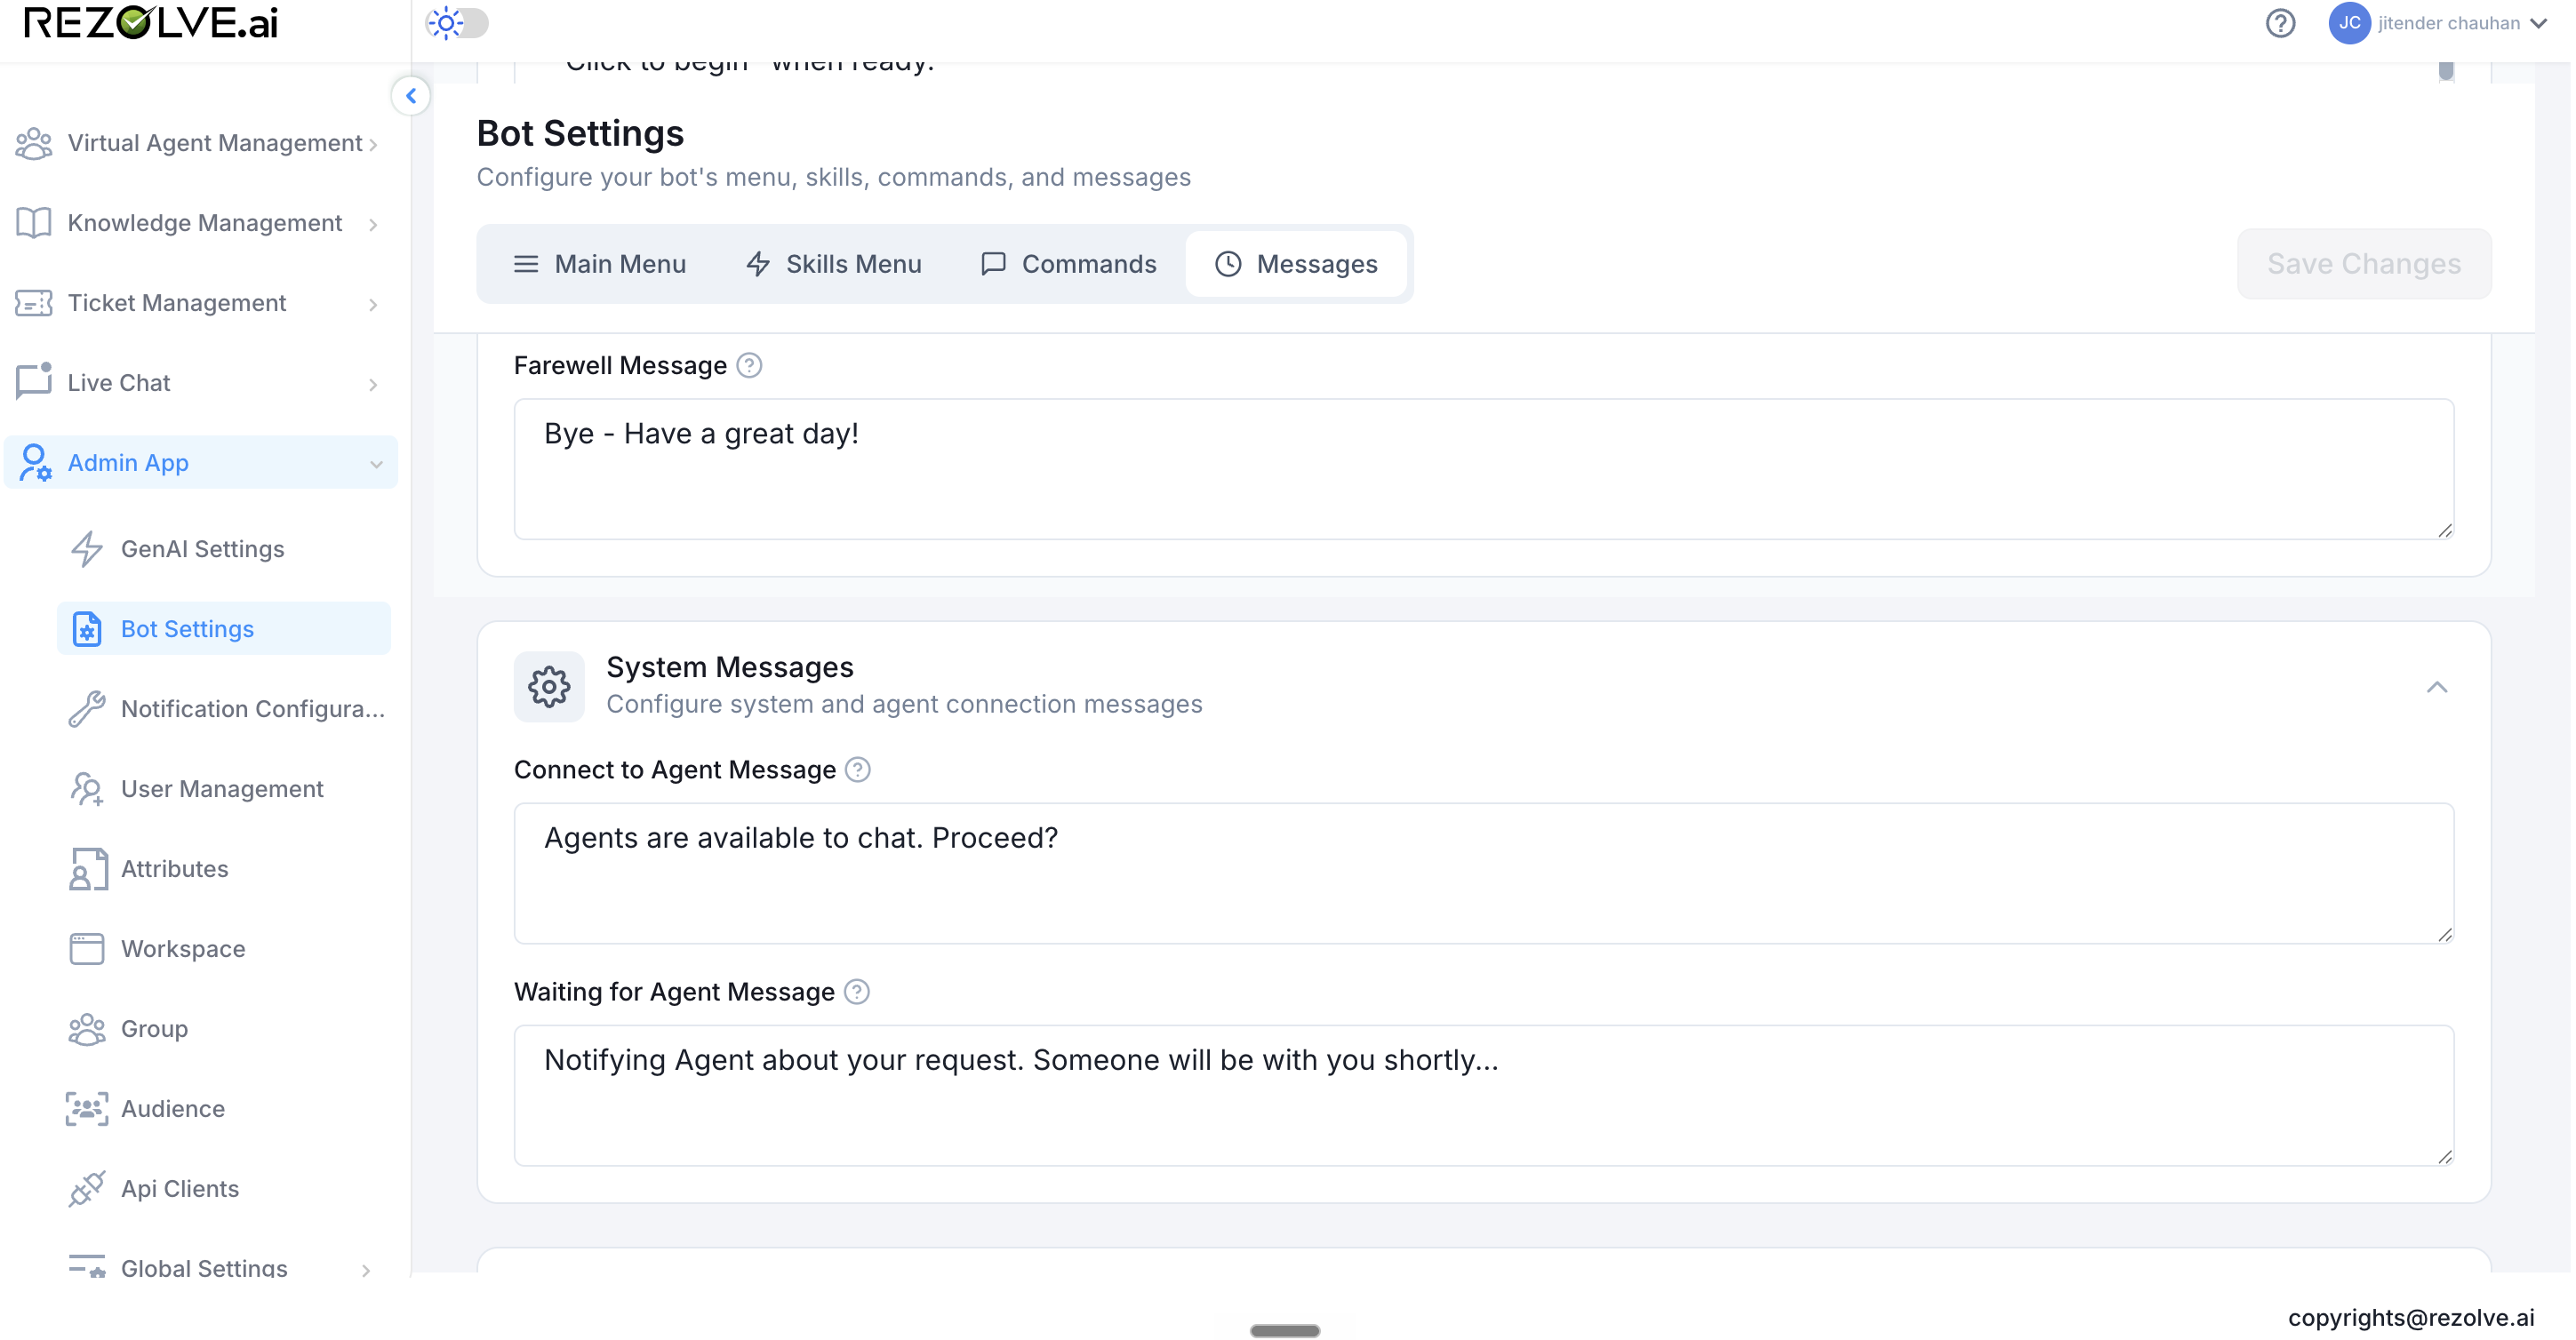Switch to the Commands tab
2576x1340 pixels.
1069,264
